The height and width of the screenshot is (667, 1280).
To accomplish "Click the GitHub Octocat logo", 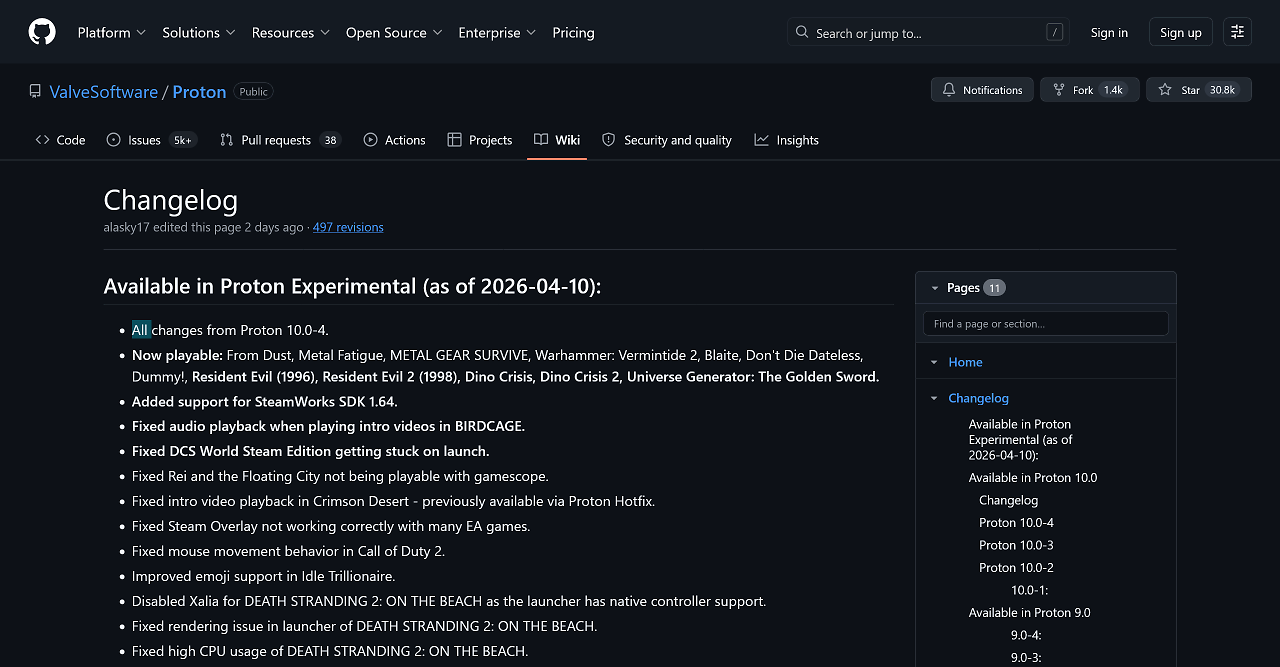I will coord(42,32).
